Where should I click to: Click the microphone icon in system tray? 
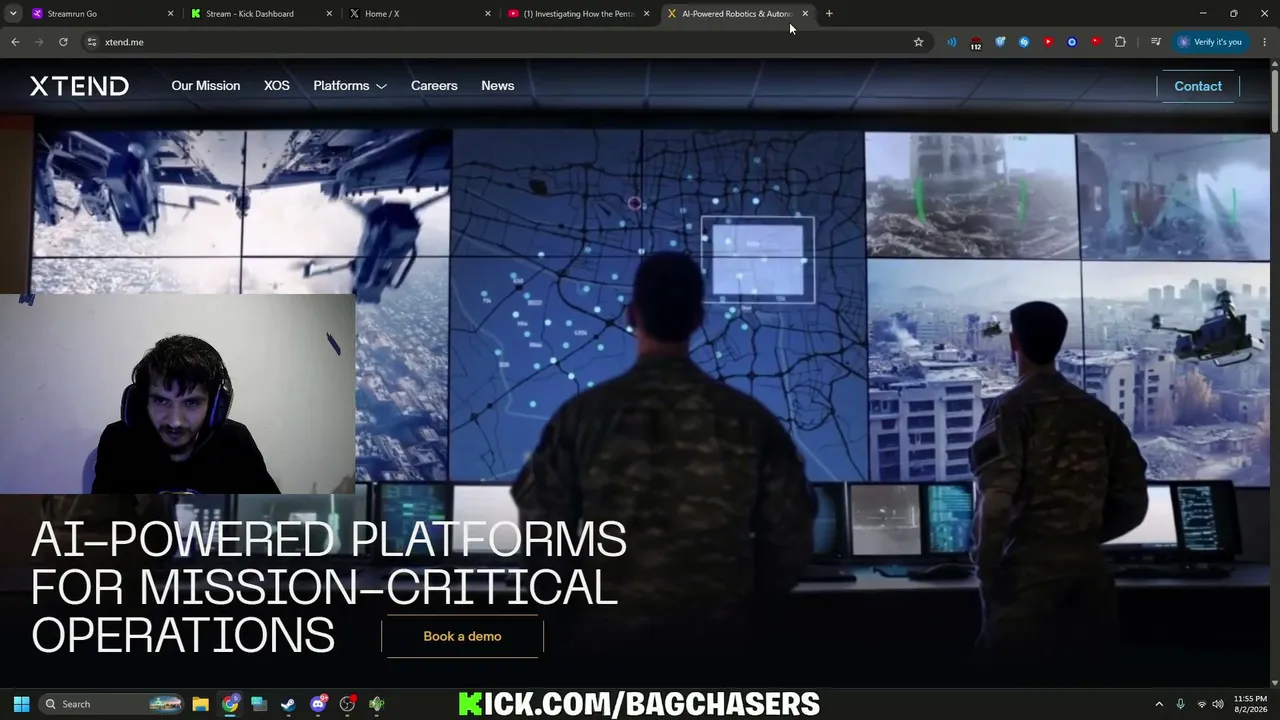(x=1180, y=704)
